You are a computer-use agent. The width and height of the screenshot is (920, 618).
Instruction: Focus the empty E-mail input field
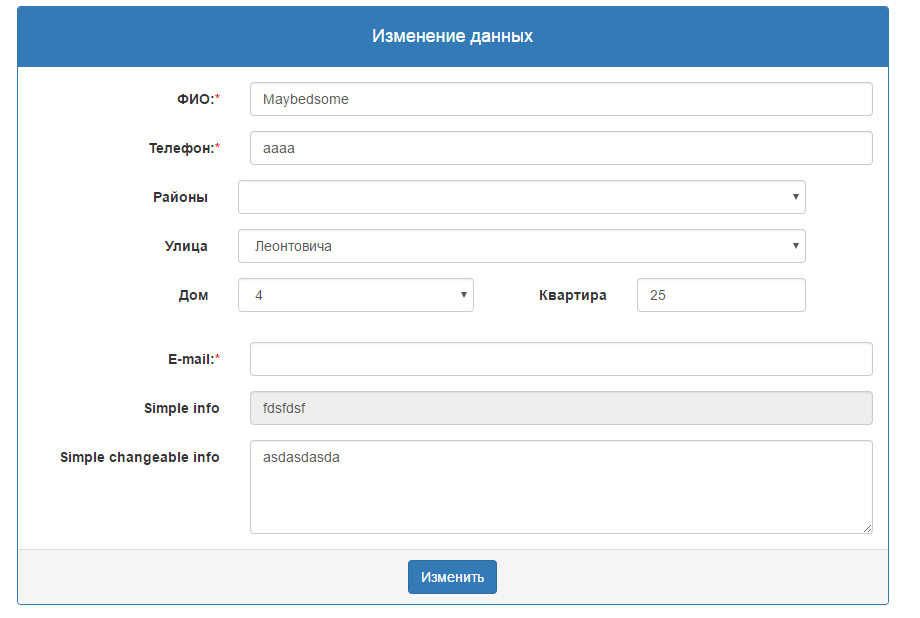(561, 359)
